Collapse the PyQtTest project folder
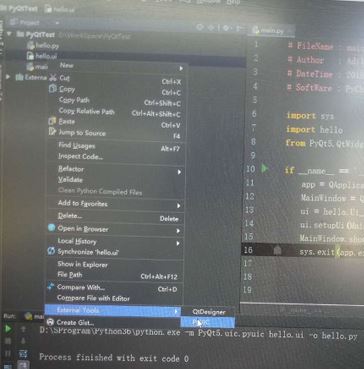Image resolution: width=364 pixels, height=369 pixels. pos(9,34)
